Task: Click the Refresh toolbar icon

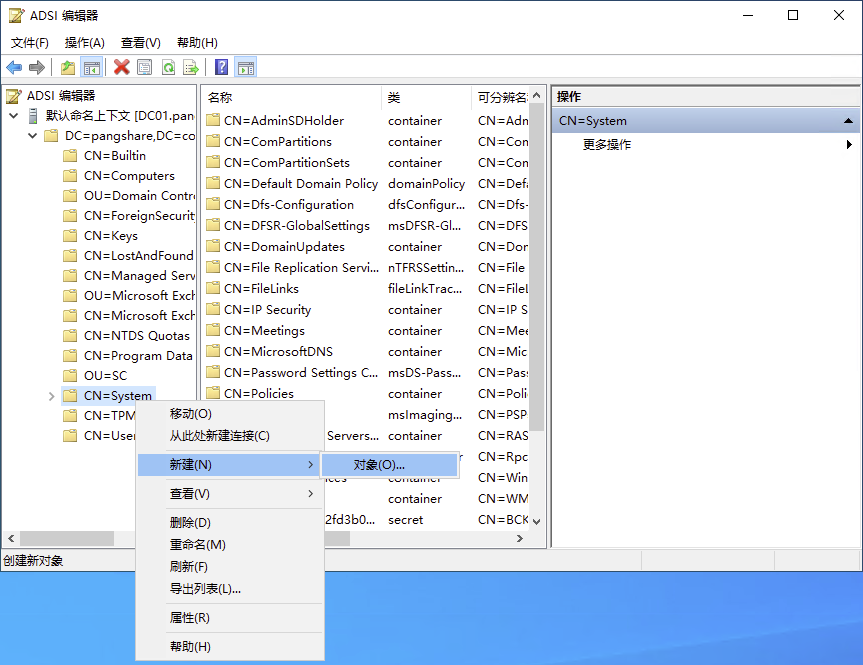Action: [x=168, y=68]
